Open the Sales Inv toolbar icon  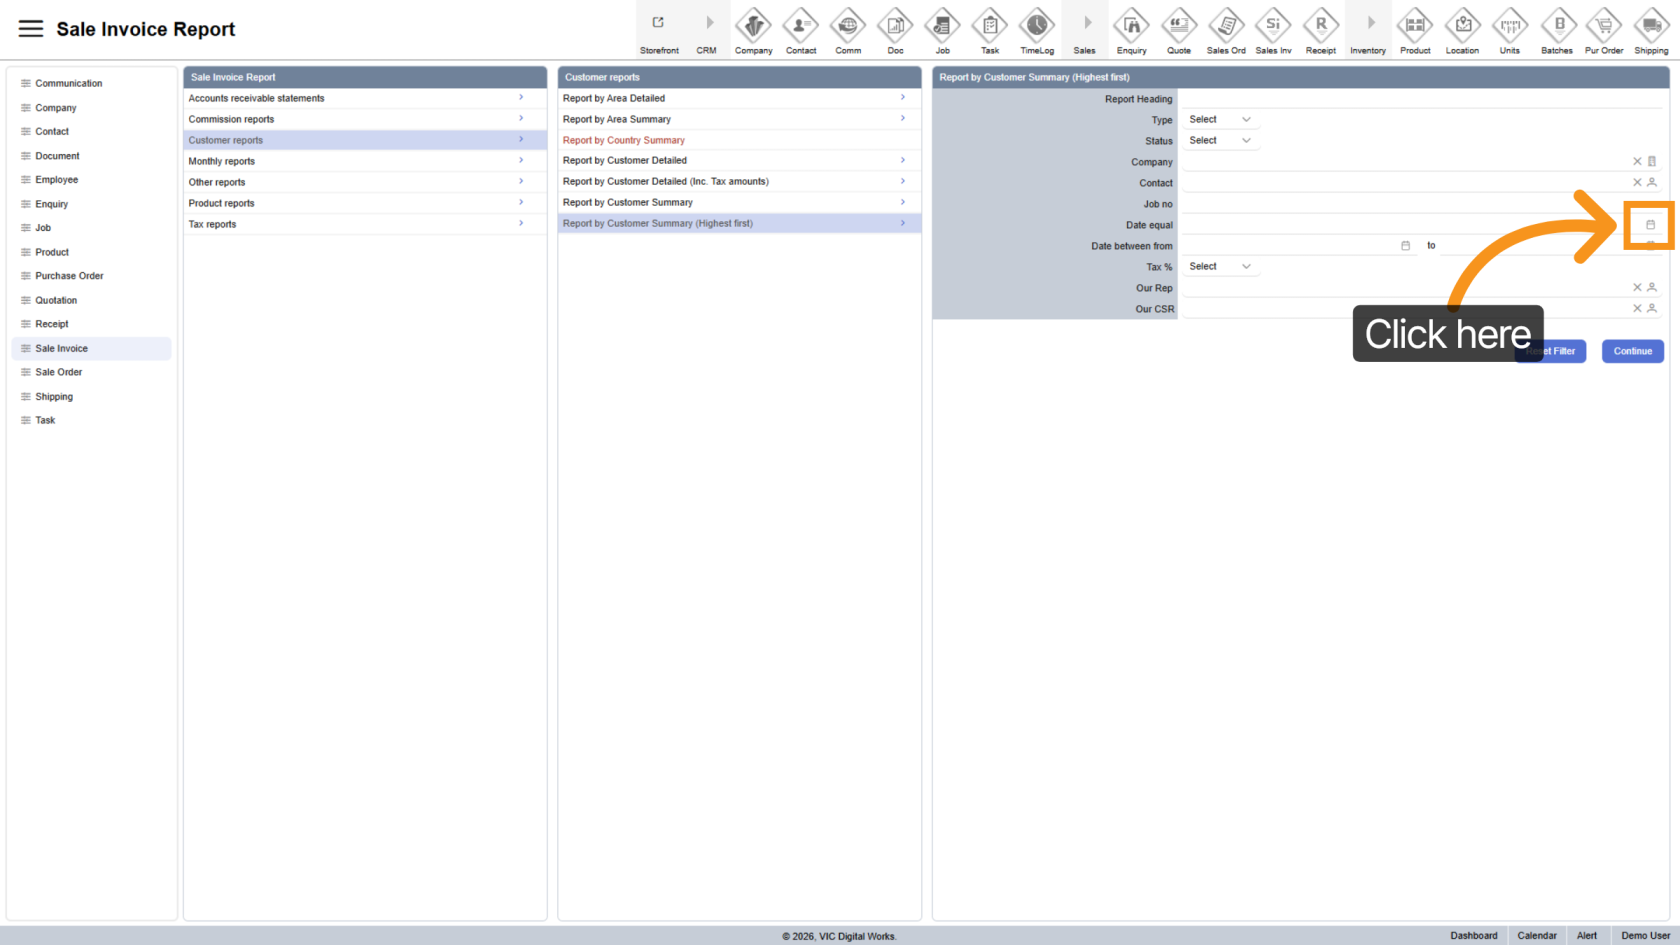pos(1273,25)
